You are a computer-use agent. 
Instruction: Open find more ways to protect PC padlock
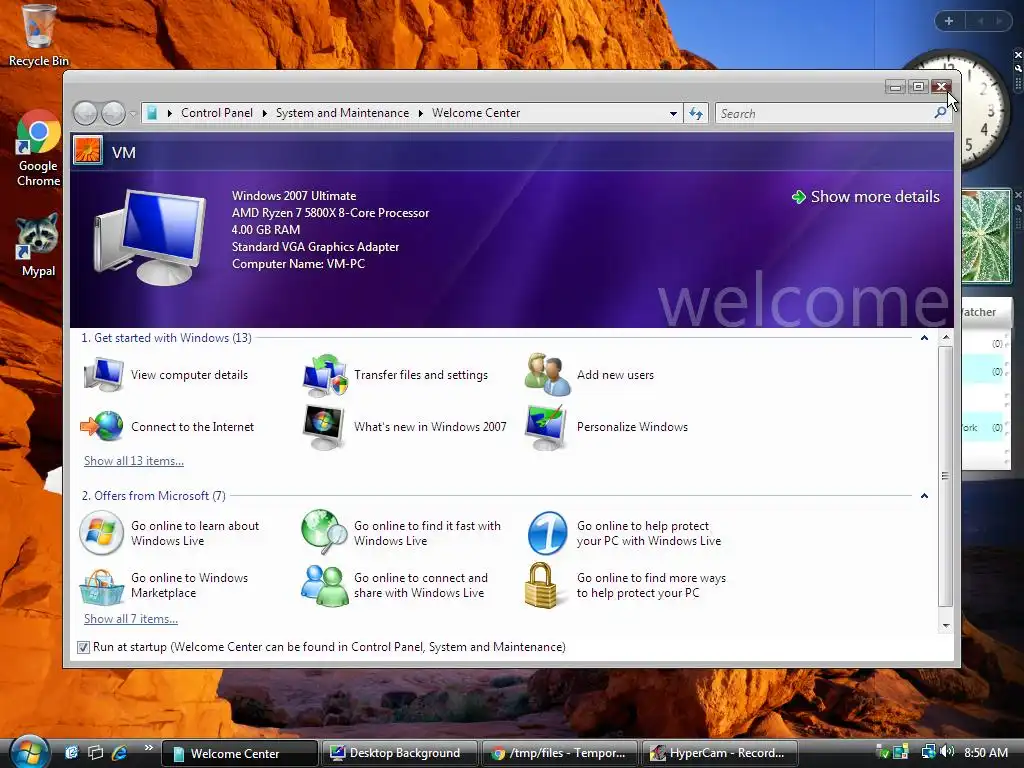coord(541,585)
